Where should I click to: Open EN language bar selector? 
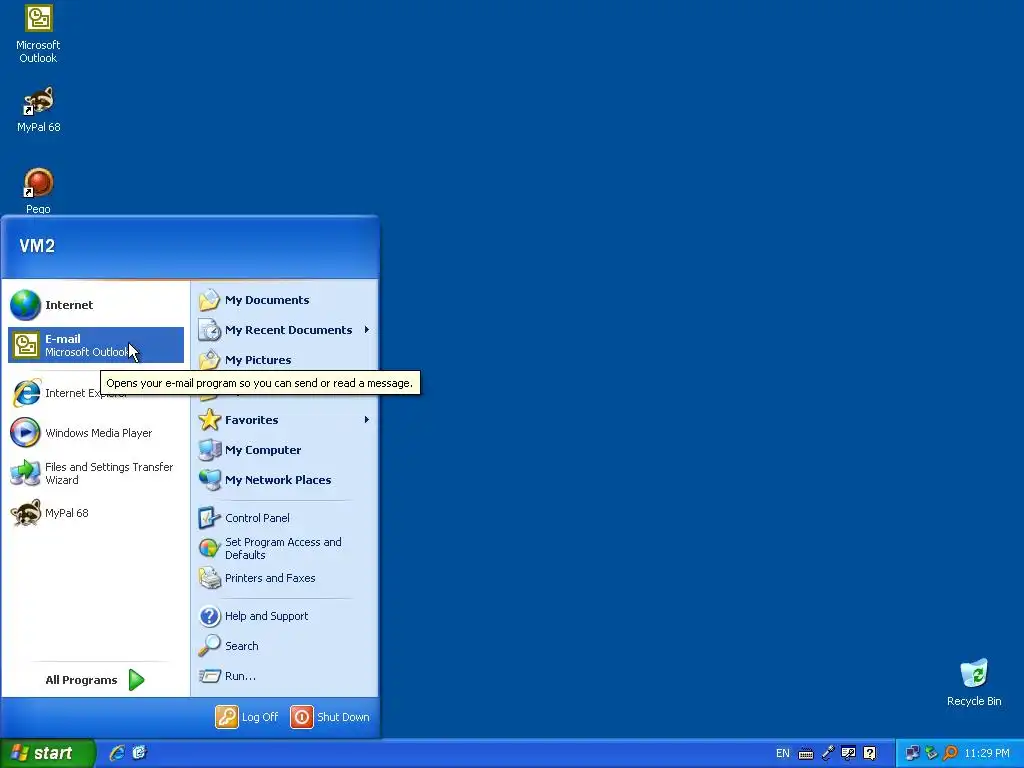click(782, 754)
